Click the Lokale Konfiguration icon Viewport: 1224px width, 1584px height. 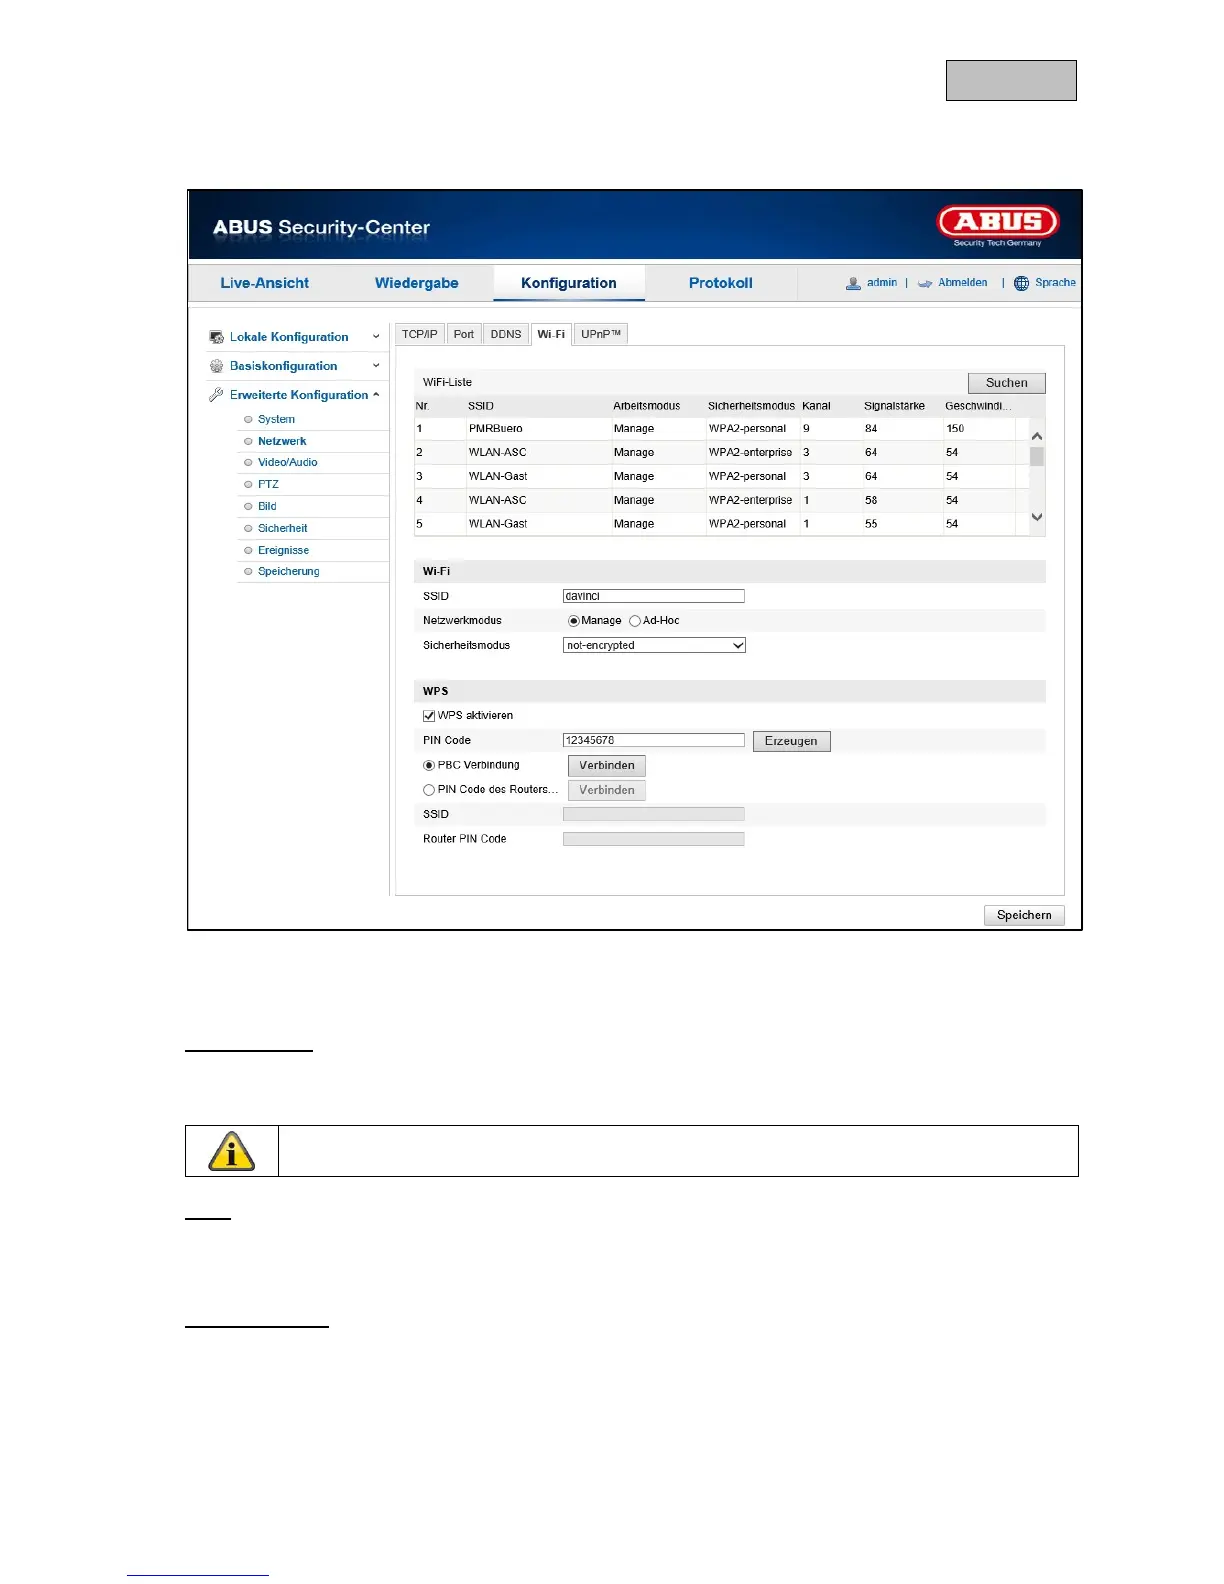(217, 337)
